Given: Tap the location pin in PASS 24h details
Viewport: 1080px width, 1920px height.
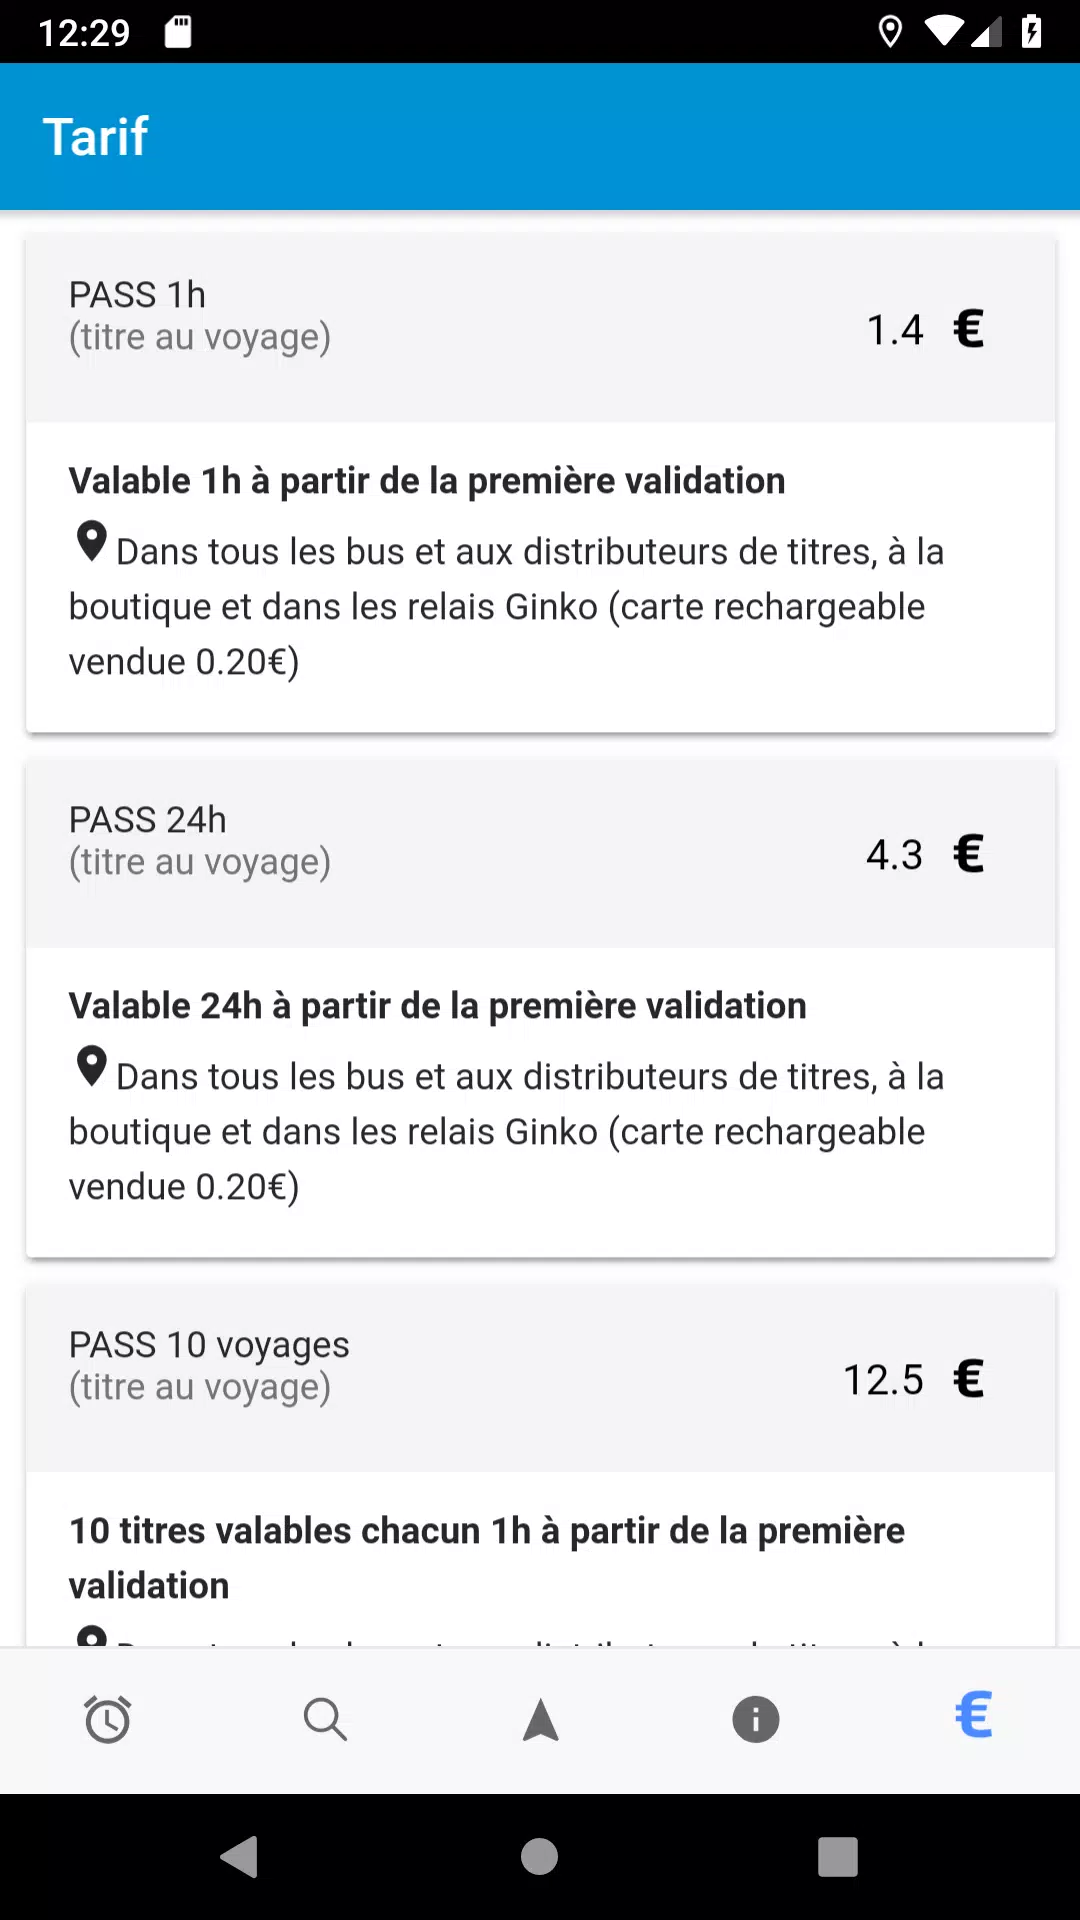Looking at the screenshot, I should [91, 1067].
